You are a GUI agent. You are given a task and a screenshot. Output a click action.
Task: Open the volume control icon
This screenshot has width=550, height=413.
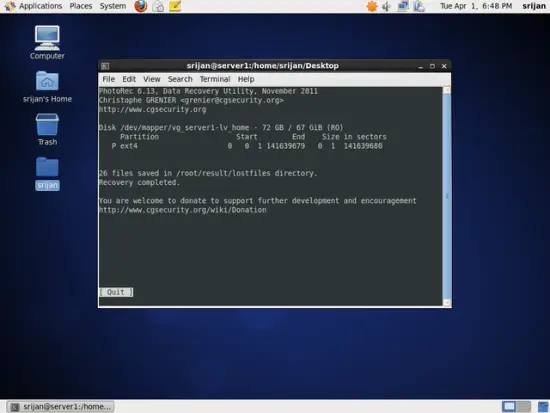tap(387, 6)
